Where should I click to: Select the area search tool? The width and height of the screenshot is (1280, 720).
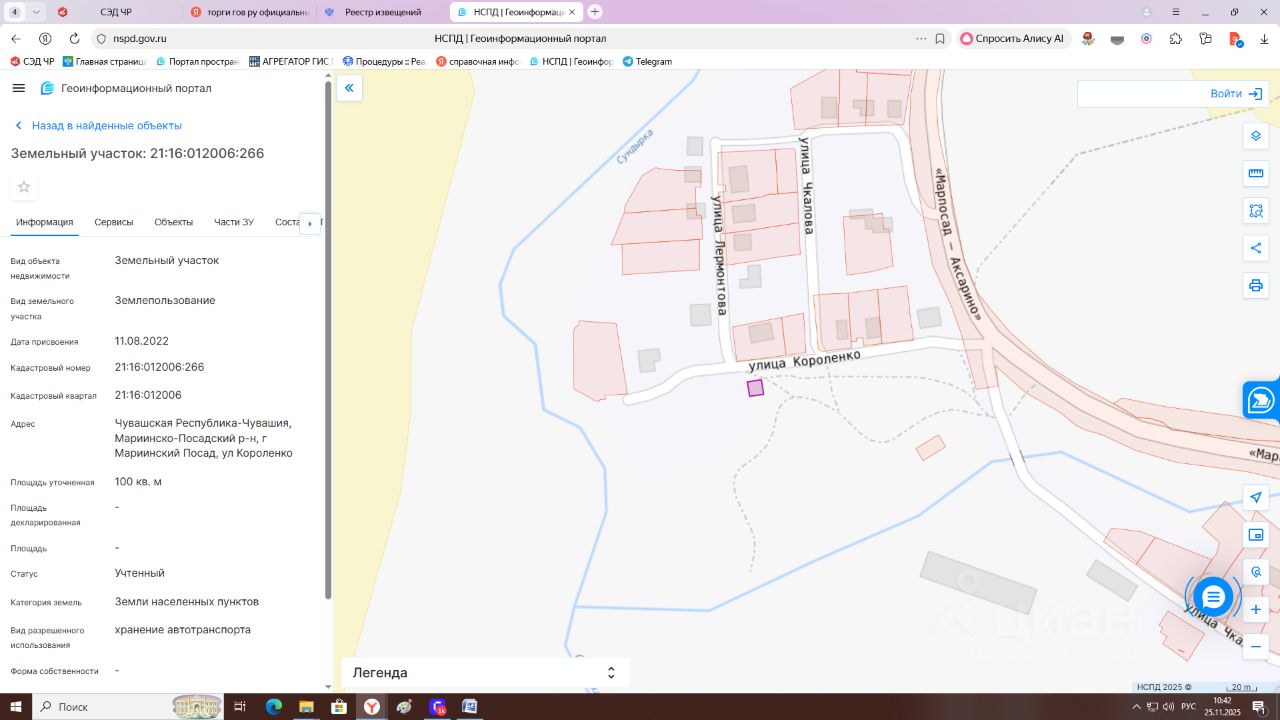tap(1256, 211)
